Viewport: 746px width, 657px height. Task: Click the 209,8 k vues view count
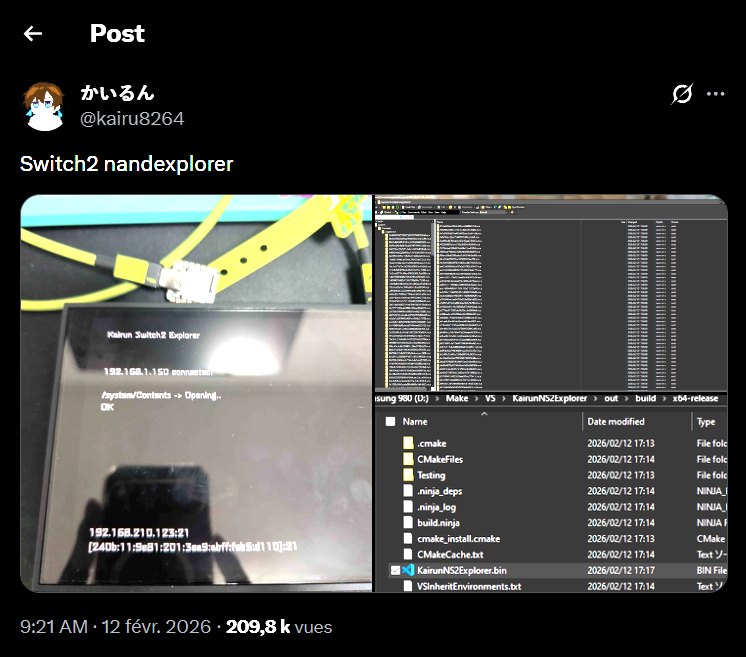(x=279, y=627)
